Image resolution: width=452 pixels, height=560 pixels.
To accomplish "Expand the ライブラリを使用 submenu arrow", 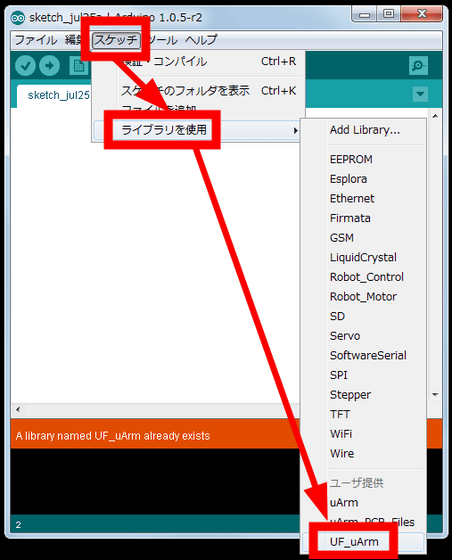I will [295, 130].
